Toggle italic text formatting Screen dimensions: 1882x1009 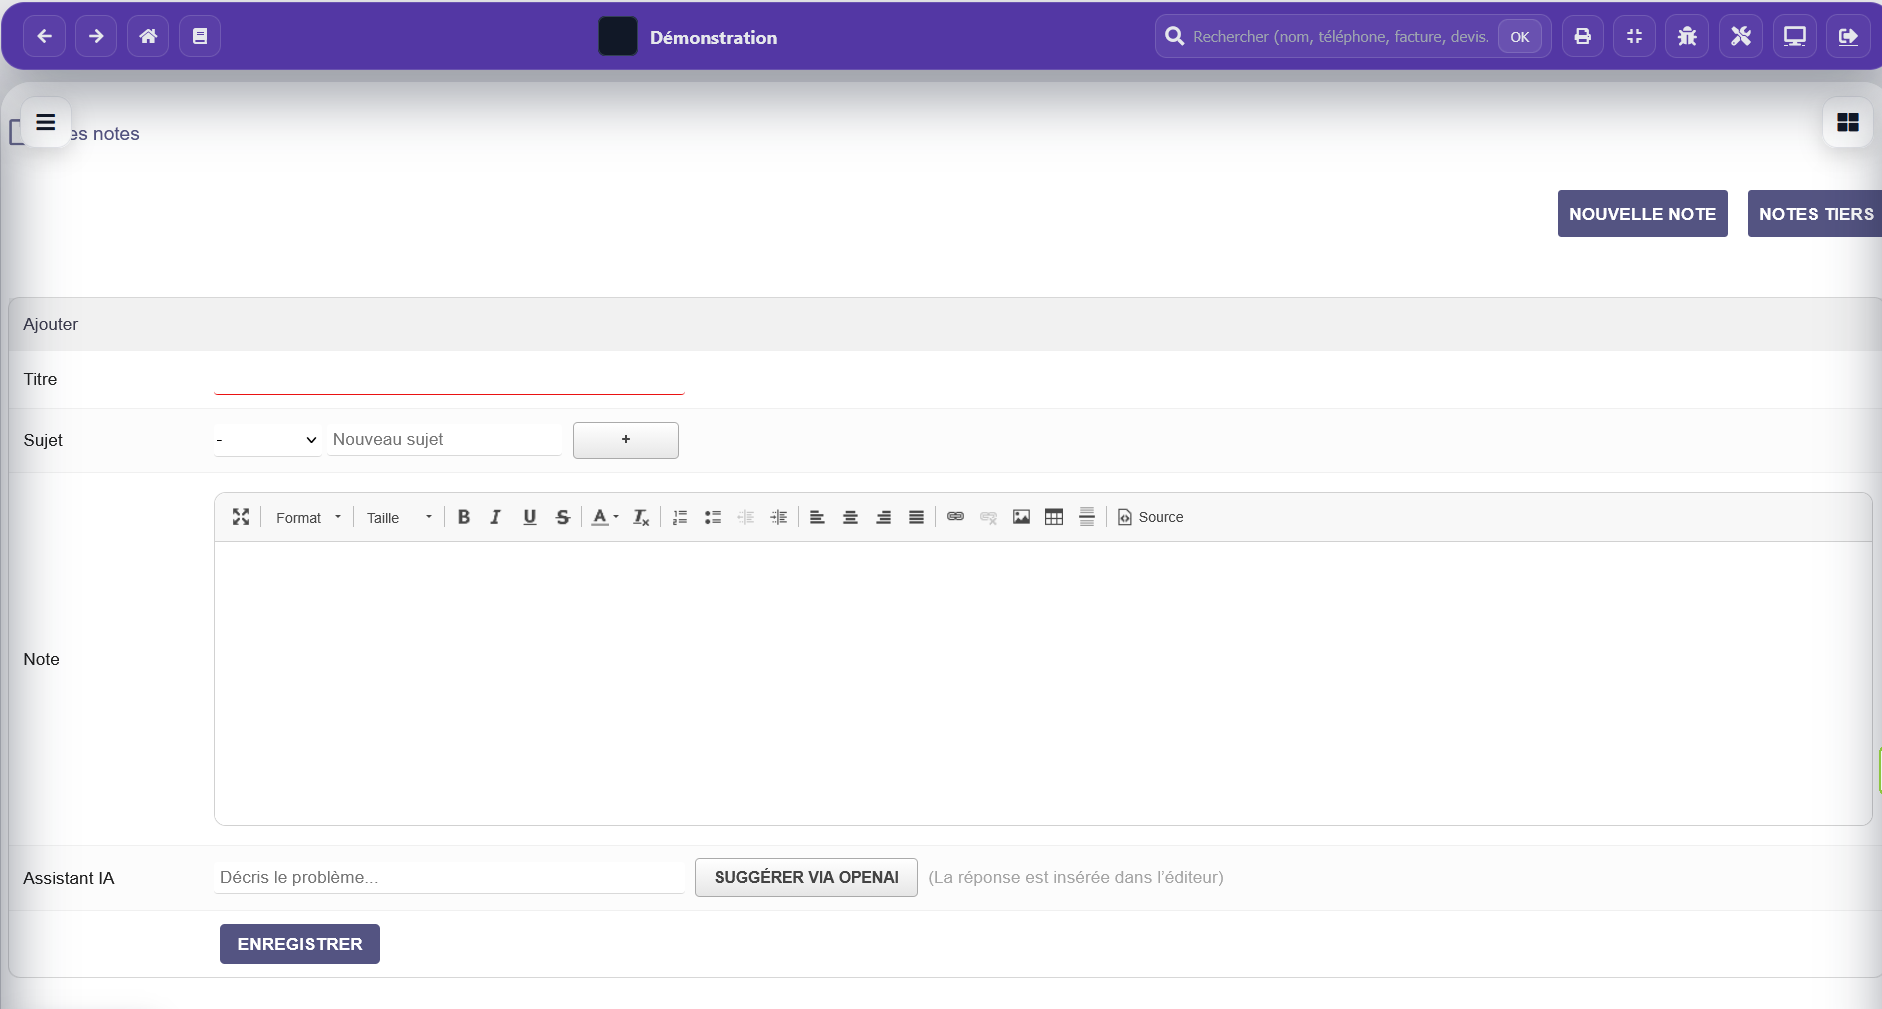click(x=496, y=517)
